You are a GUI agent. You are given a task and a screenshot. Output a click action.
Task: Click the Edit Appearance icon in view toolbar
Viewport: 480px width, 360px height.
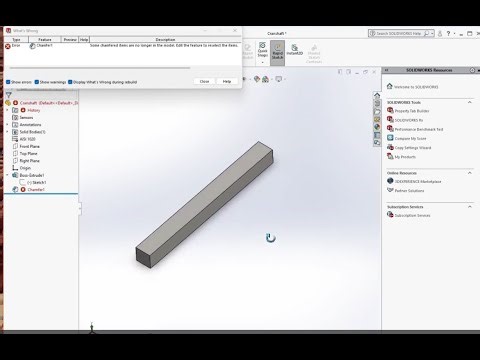coord(256,79)
